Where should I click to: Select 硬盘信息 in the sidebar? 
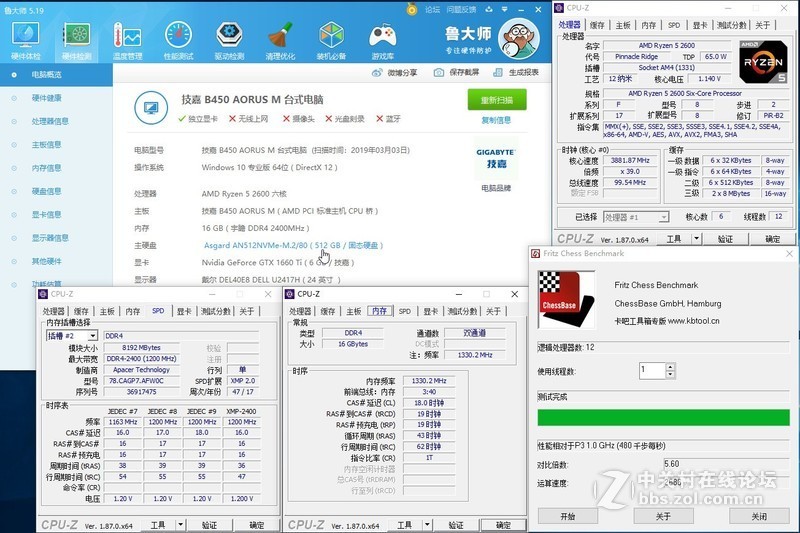click(46, 191)
